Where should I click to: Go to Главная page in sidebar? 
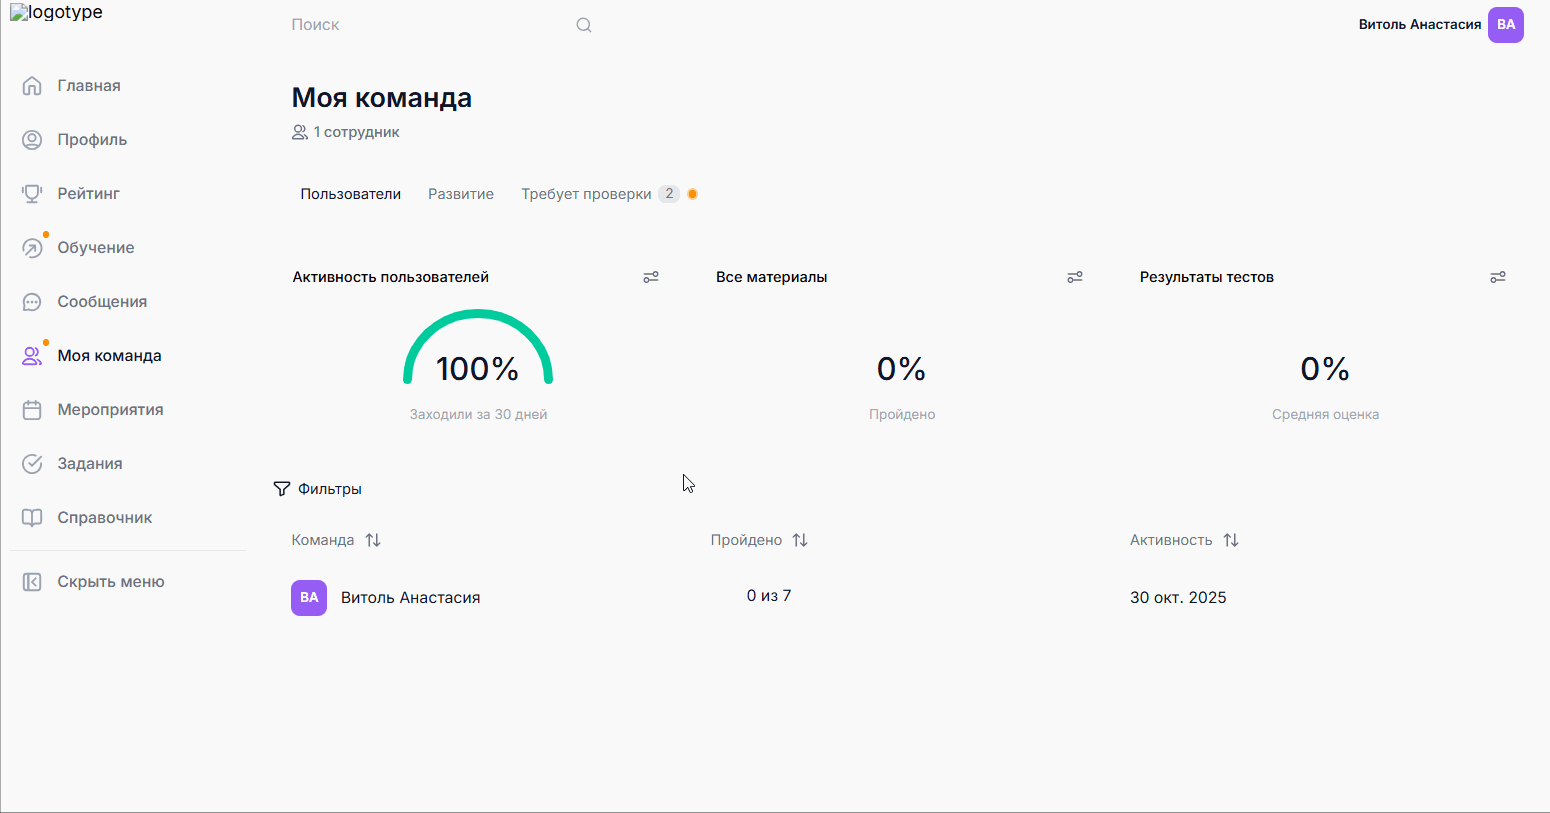[x=88, y=86]
